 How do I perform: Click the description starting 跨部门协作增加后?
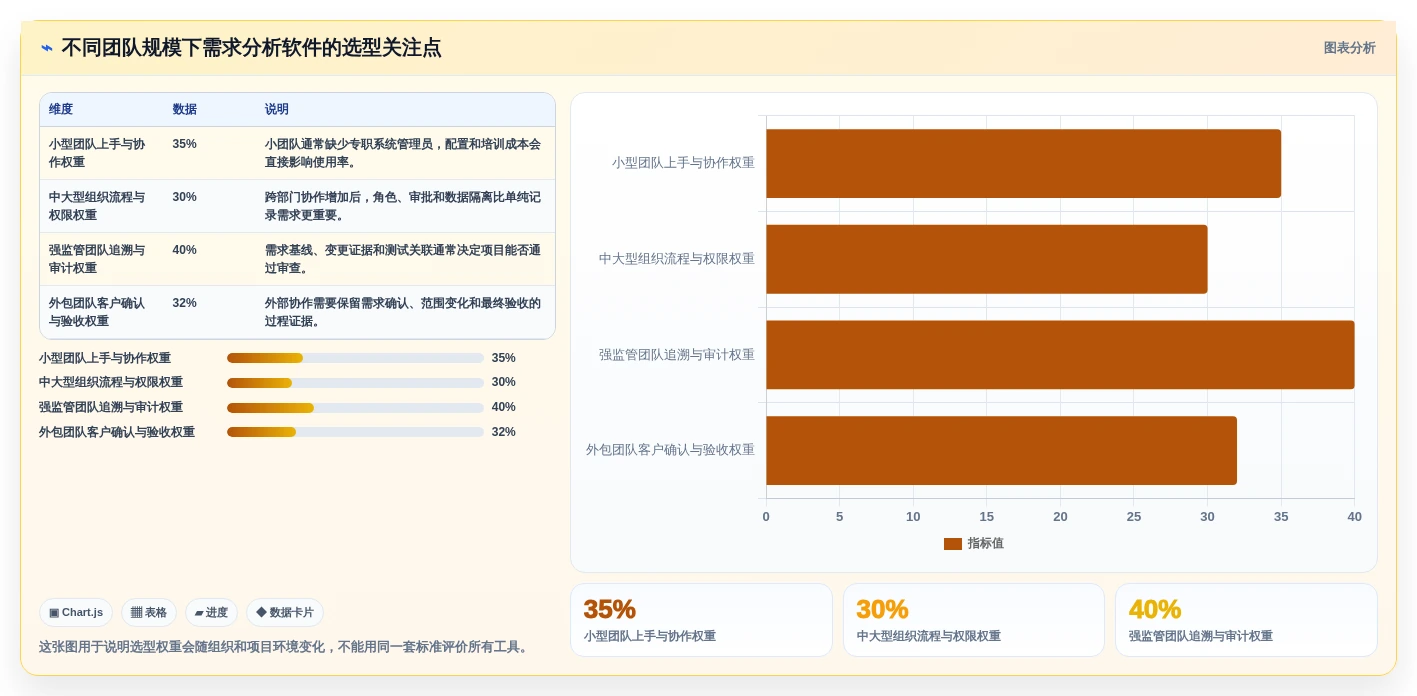(x=403, y=206)
